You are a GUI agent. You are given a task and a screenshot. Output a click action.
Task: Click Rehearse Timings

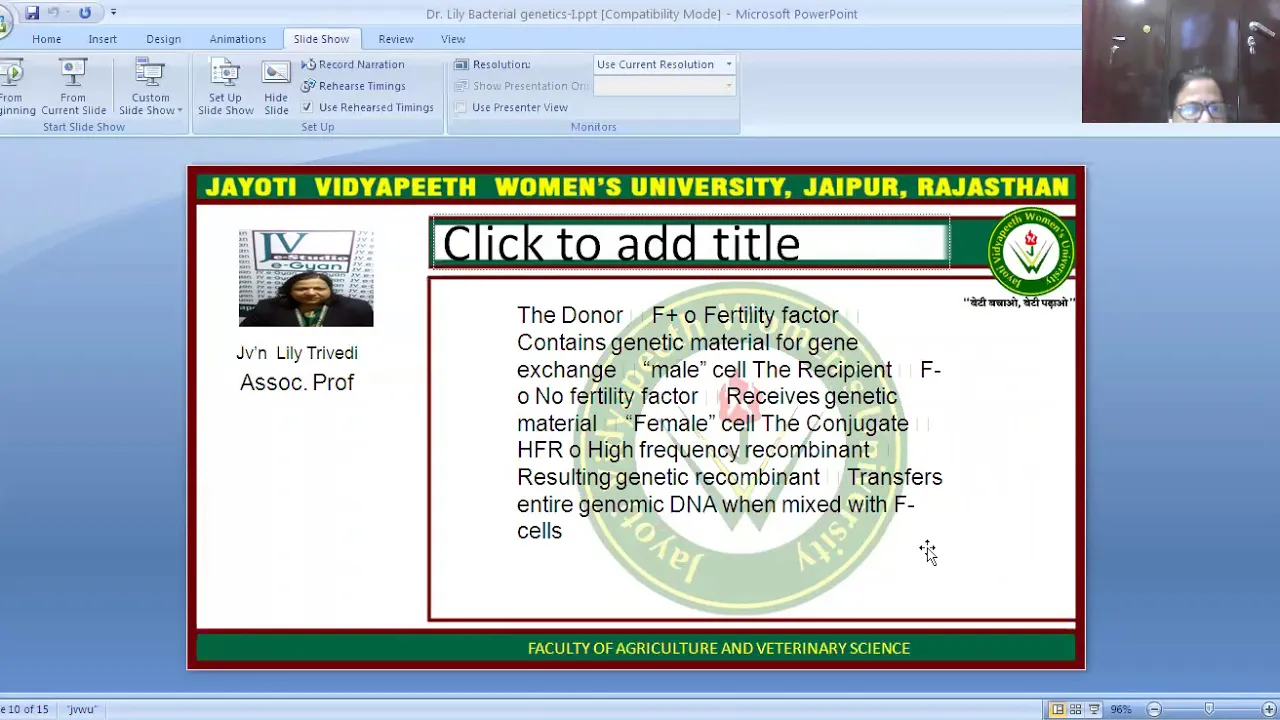click(353, 86)
